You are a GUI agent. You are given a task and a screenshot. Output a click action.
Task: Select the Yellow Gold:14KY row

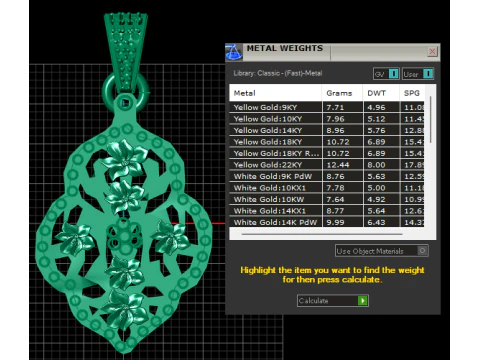[x=327, y=130]
